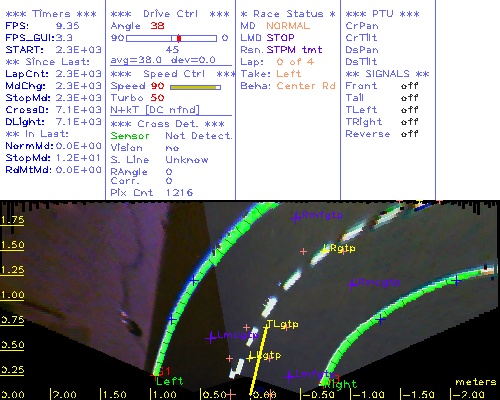Toggle the Tail signal off indicator

410,98
